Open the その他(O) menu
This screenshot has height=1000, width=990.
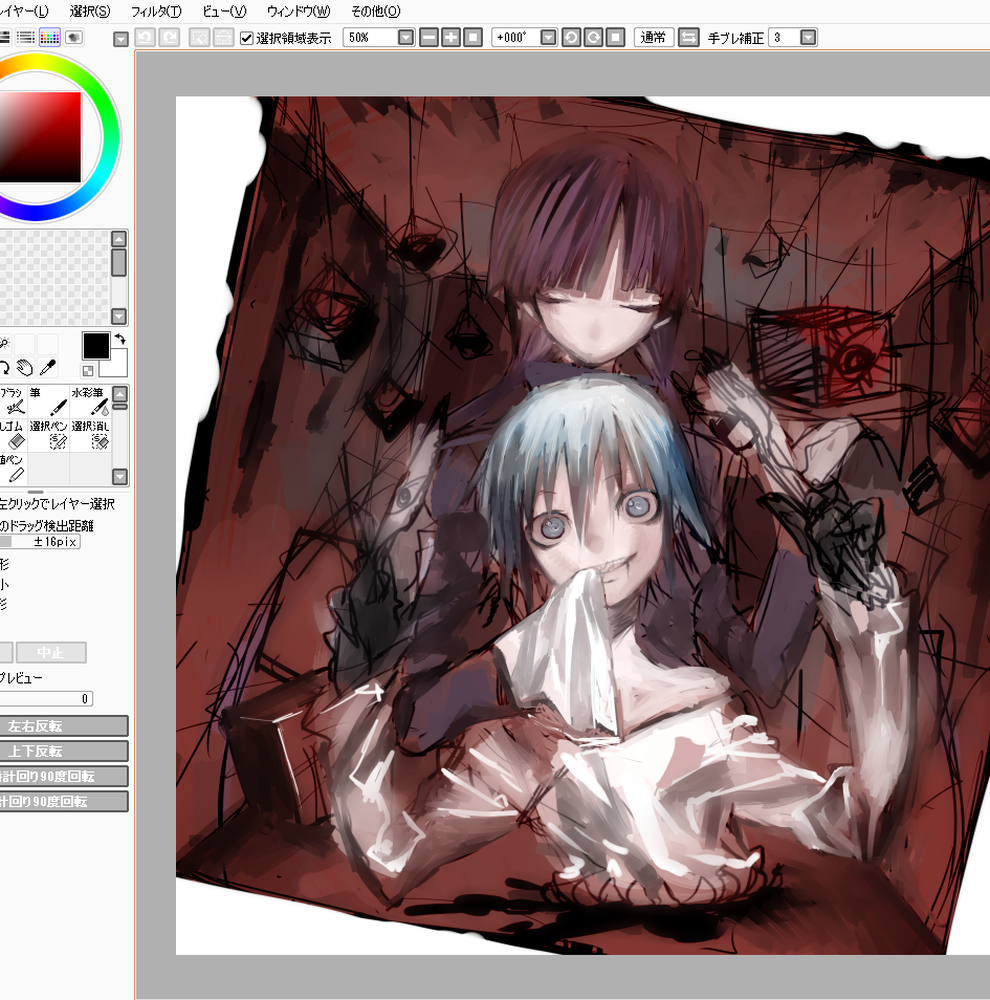coord(375,11)
